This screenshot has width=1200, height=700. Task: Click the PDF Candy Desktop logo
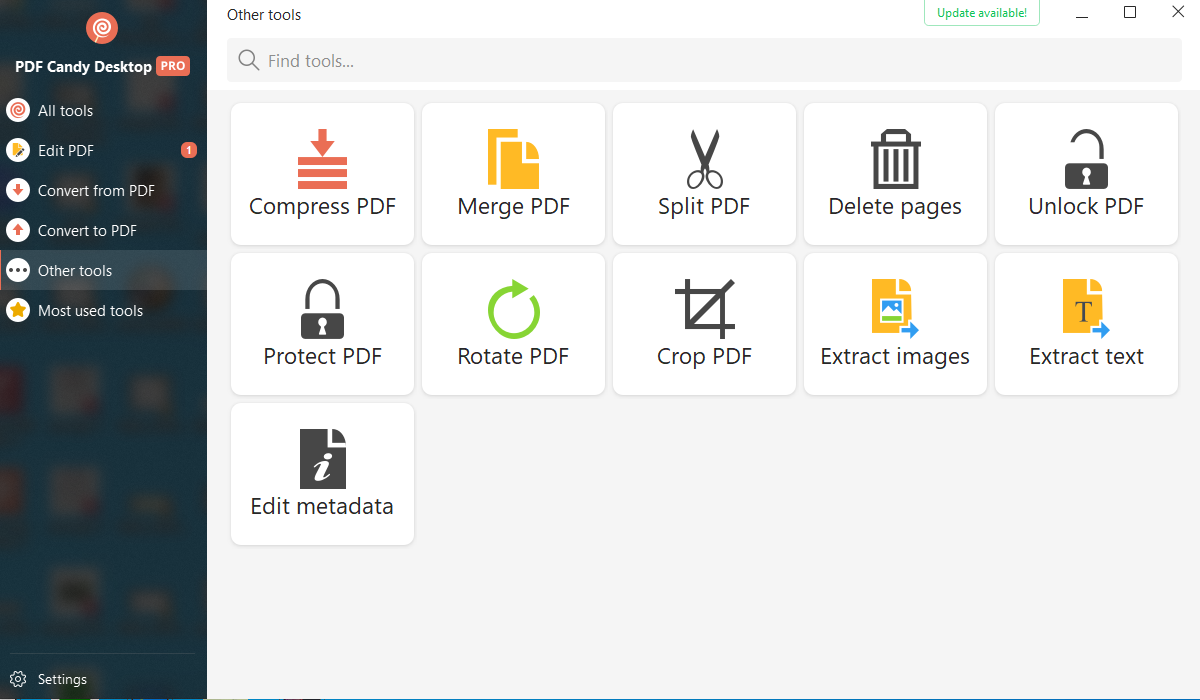click(x=102, y=28)
